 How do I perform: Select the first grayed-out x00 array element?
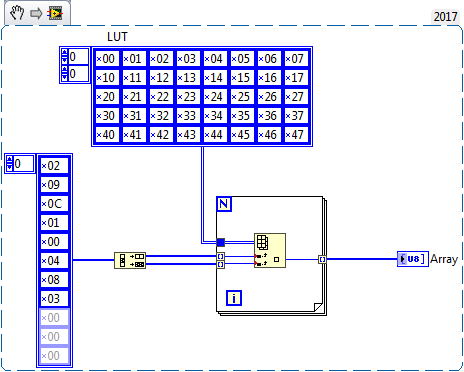coord(54,318)
